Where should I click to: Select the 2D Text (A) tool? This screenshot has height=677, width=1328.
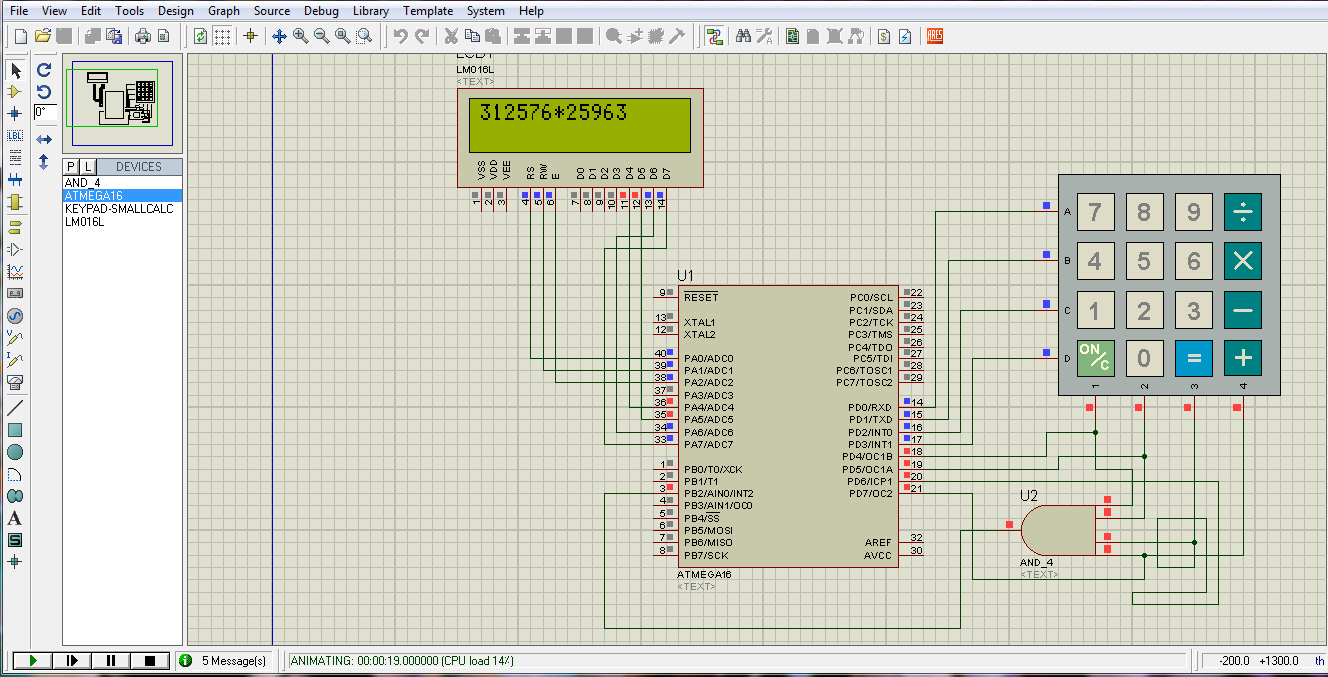point(15,518)
